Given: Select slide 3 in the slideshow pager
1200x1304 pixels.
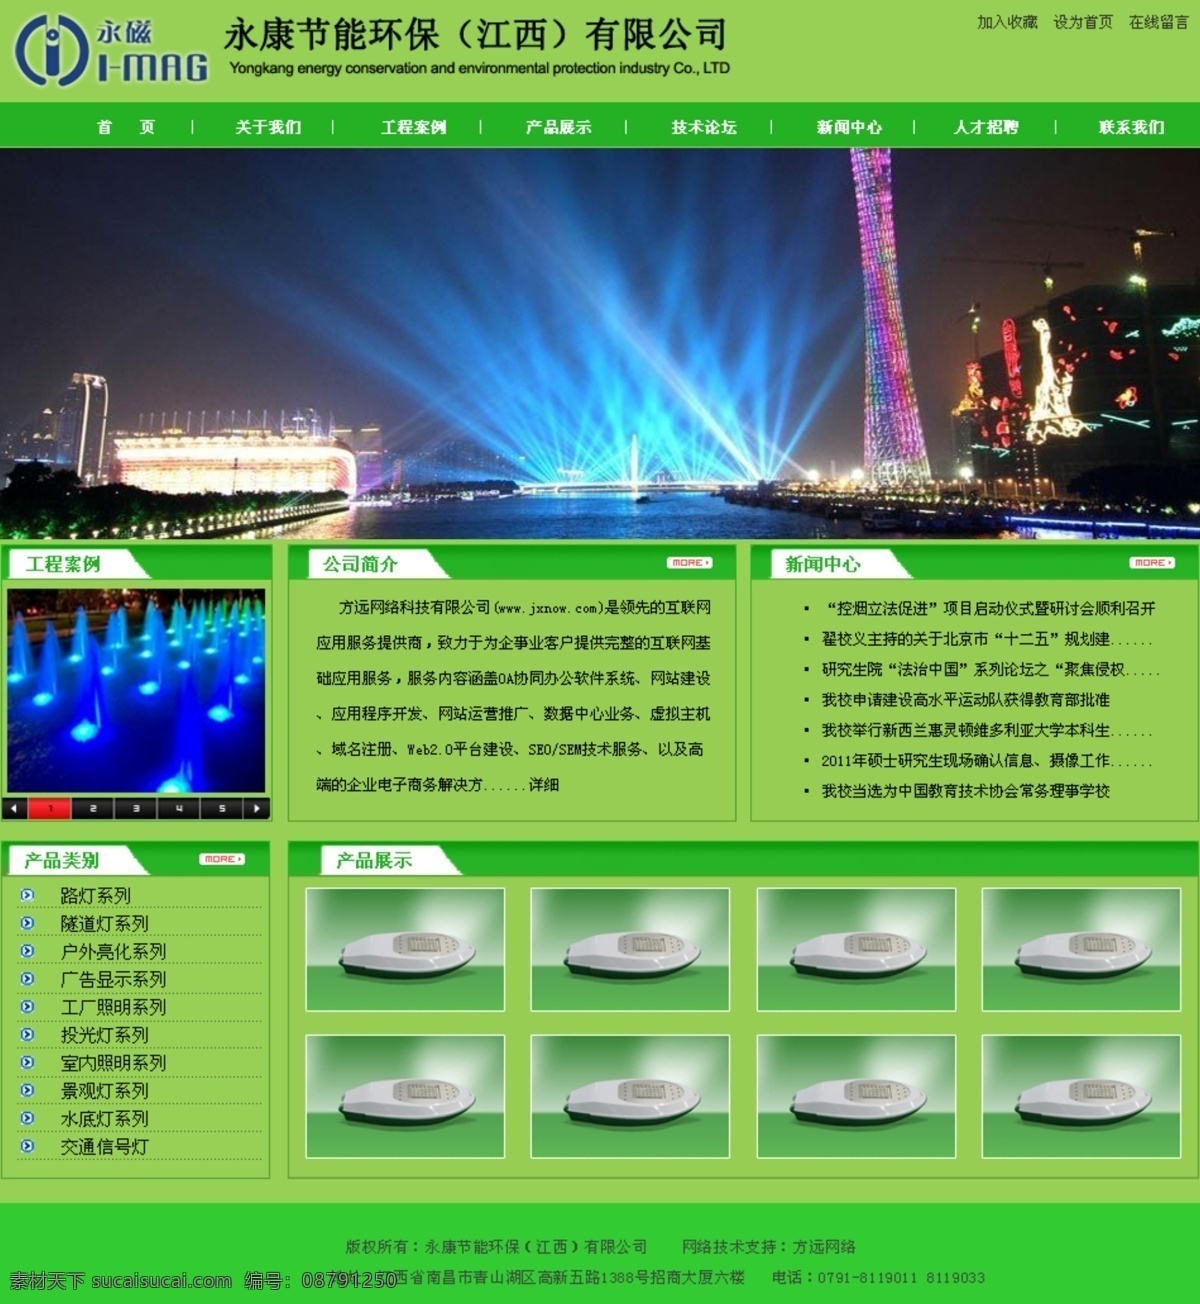Looking at the screenshot, I should click(x=135, y=808).
